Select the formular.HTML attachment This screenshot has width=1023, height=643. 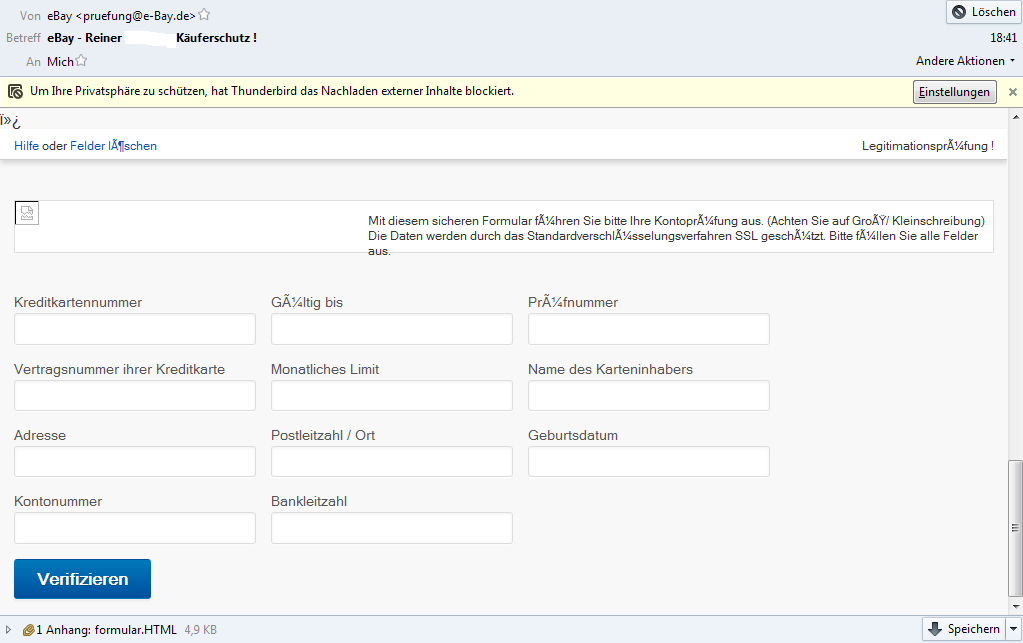pyautogui.click(x=135, y=630)
